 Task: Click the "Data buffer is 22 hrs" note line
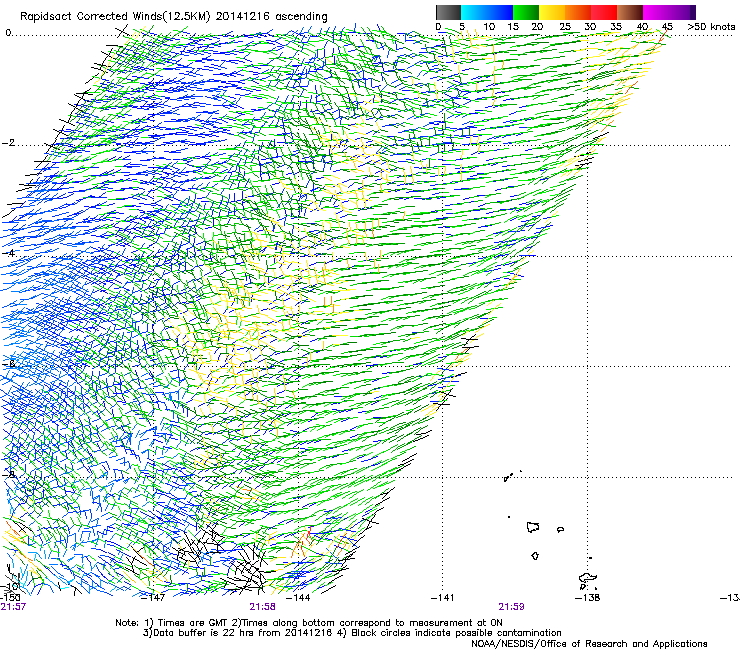click(352, 633)
